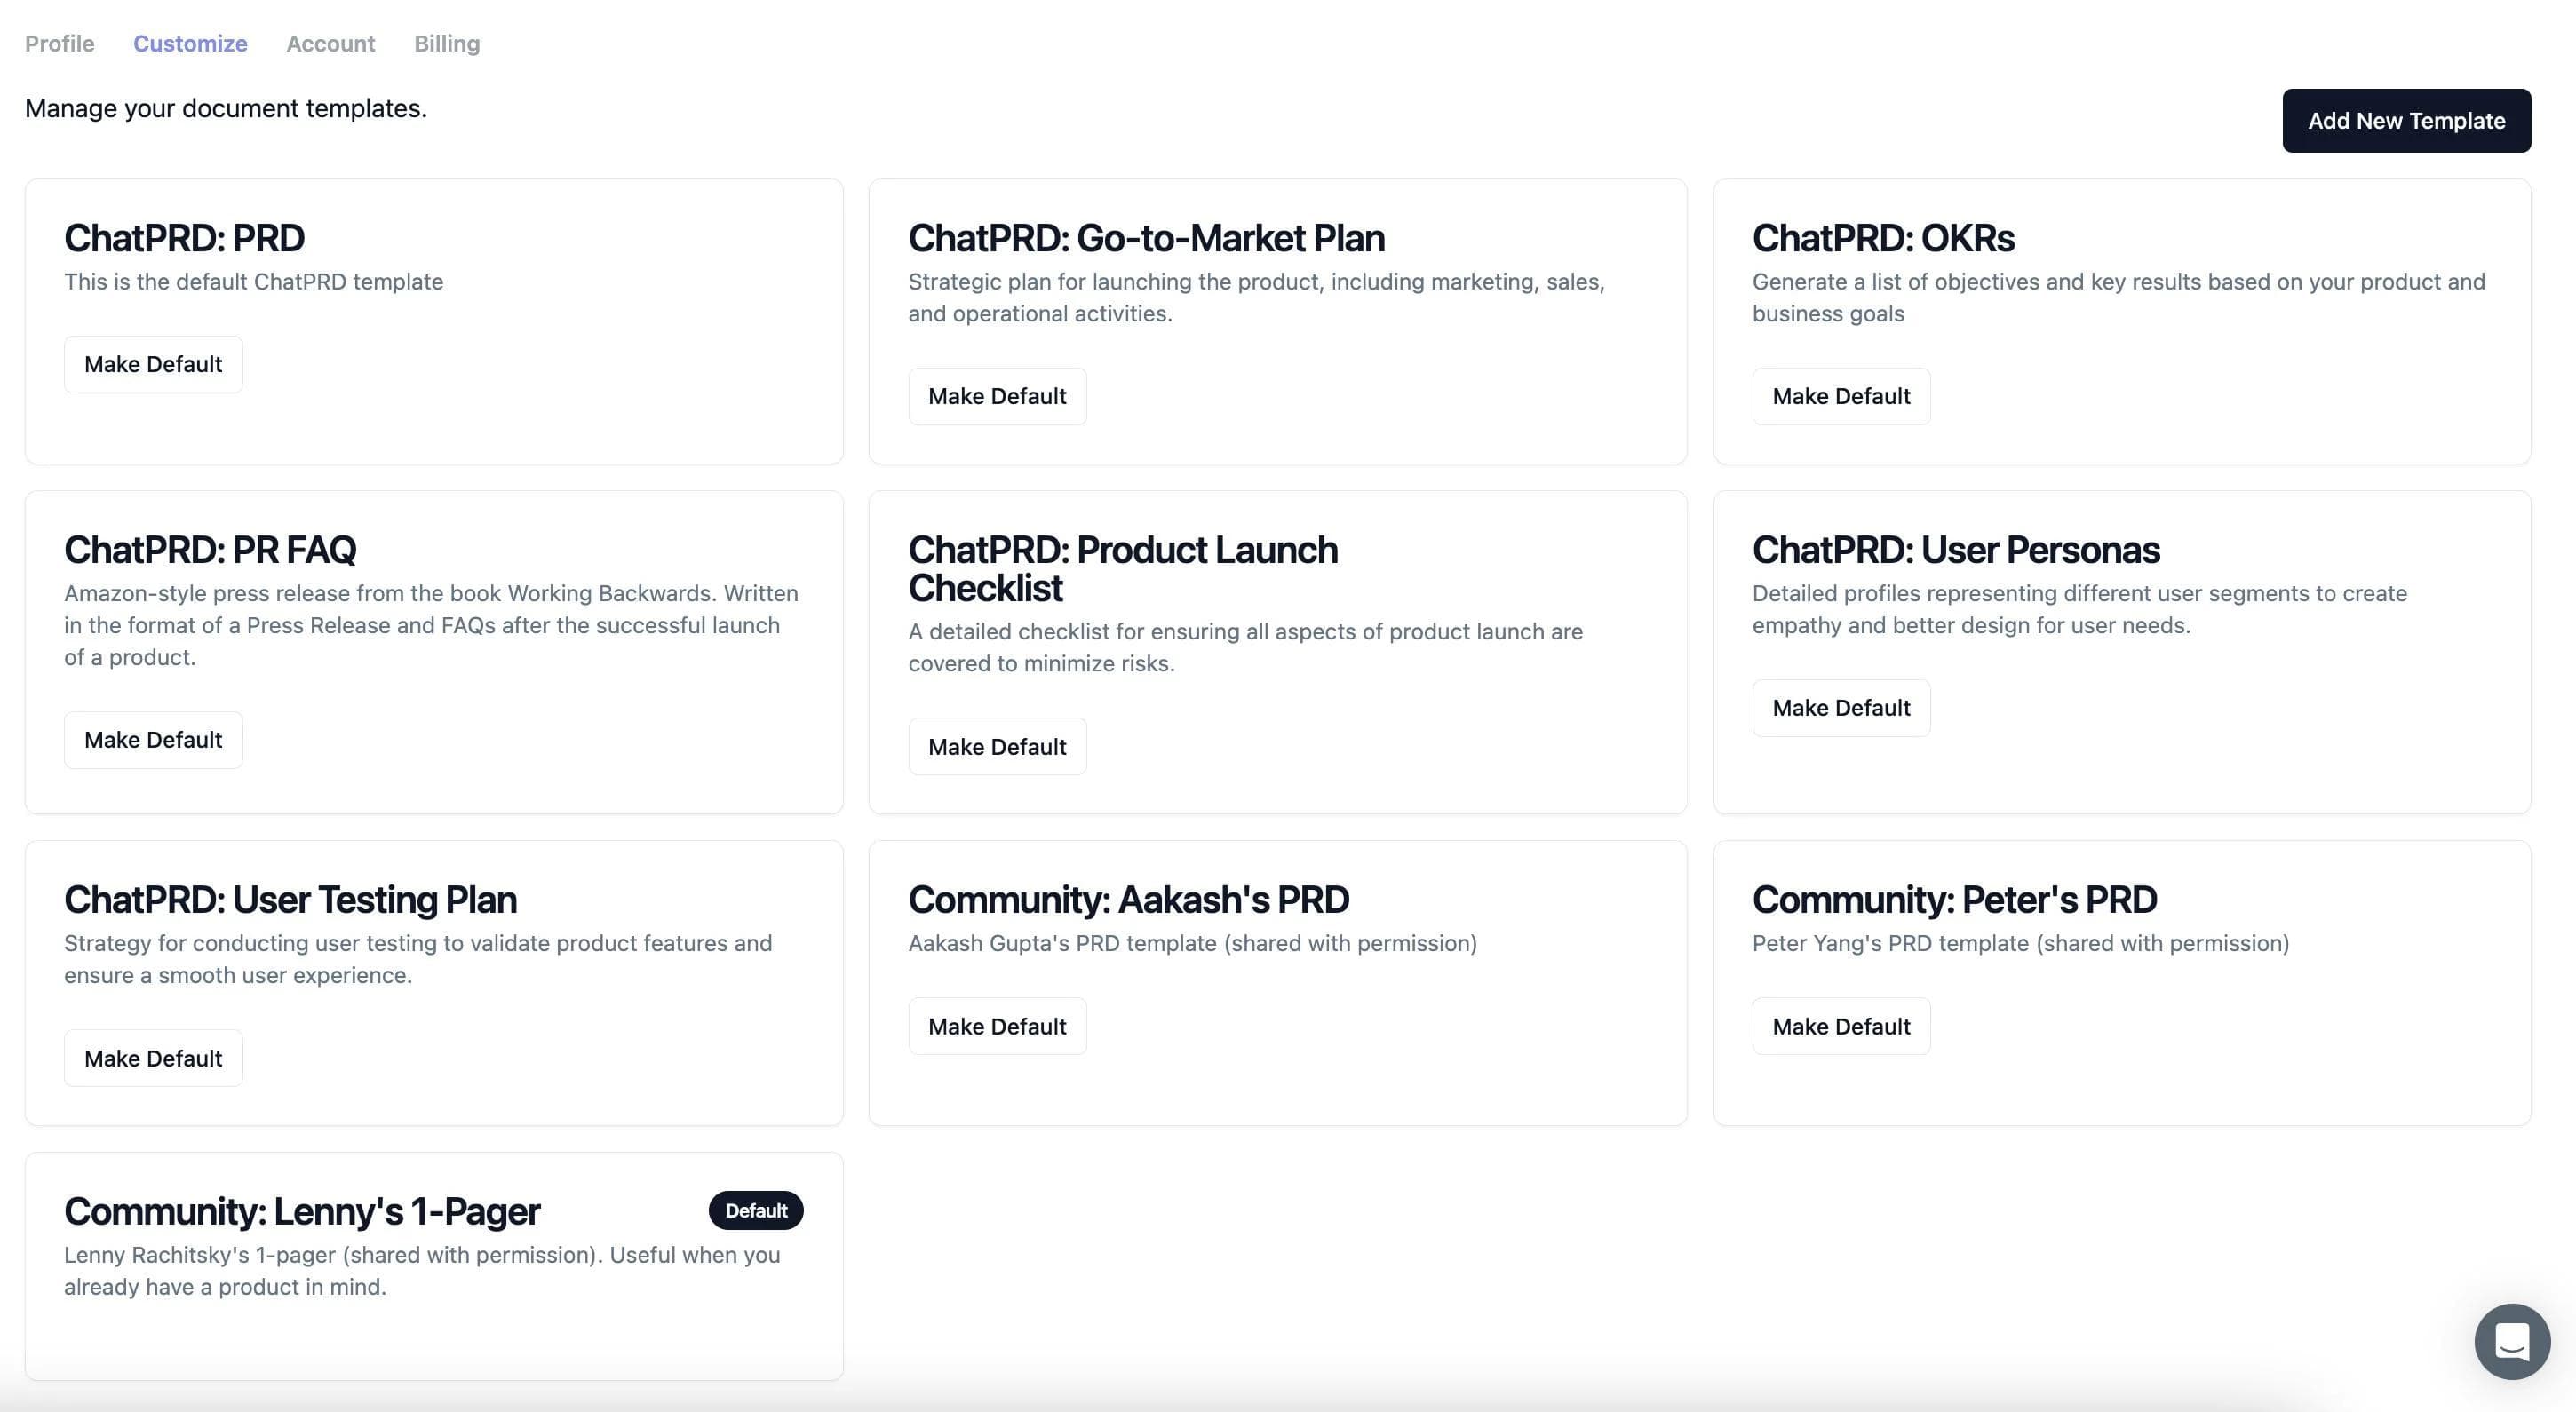Set Aakash's PRD as default template

[996, 1026]
